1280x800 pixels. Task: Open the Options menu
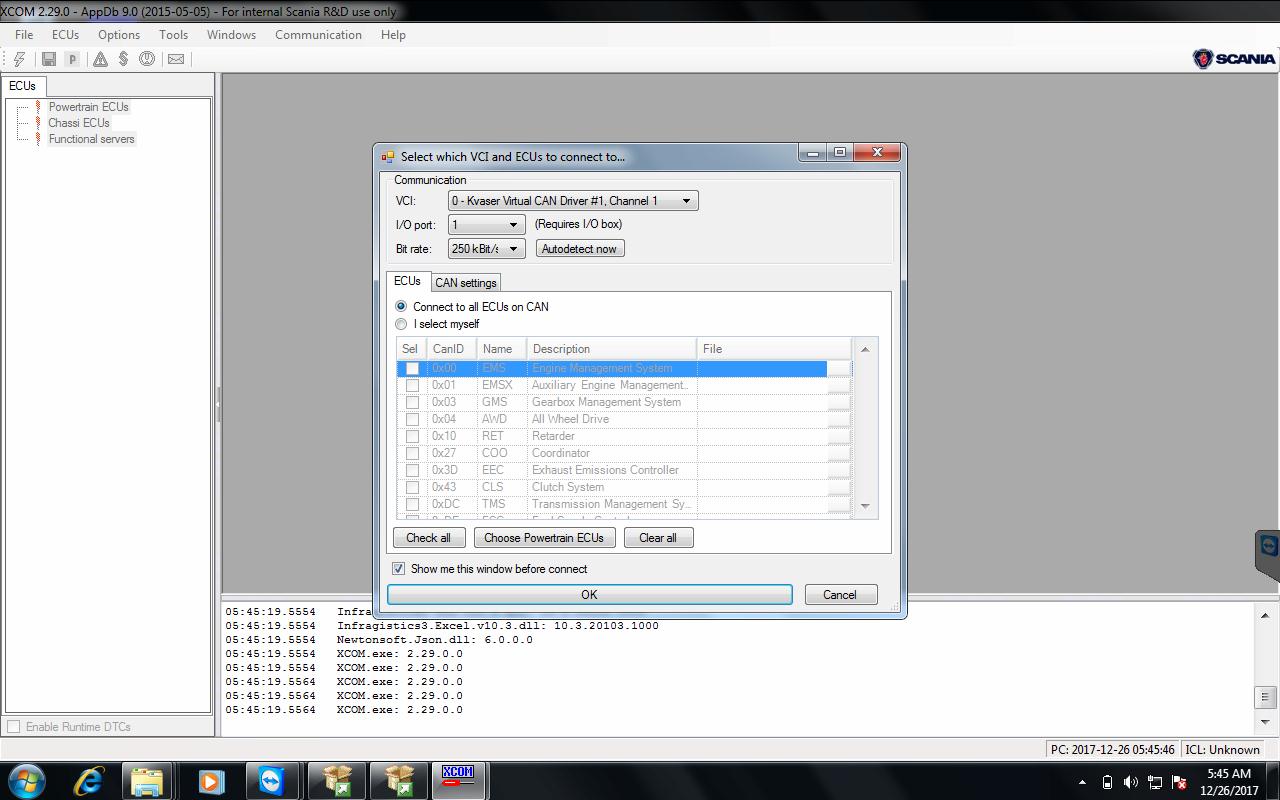pyautogui.click(x=119, y=34)
